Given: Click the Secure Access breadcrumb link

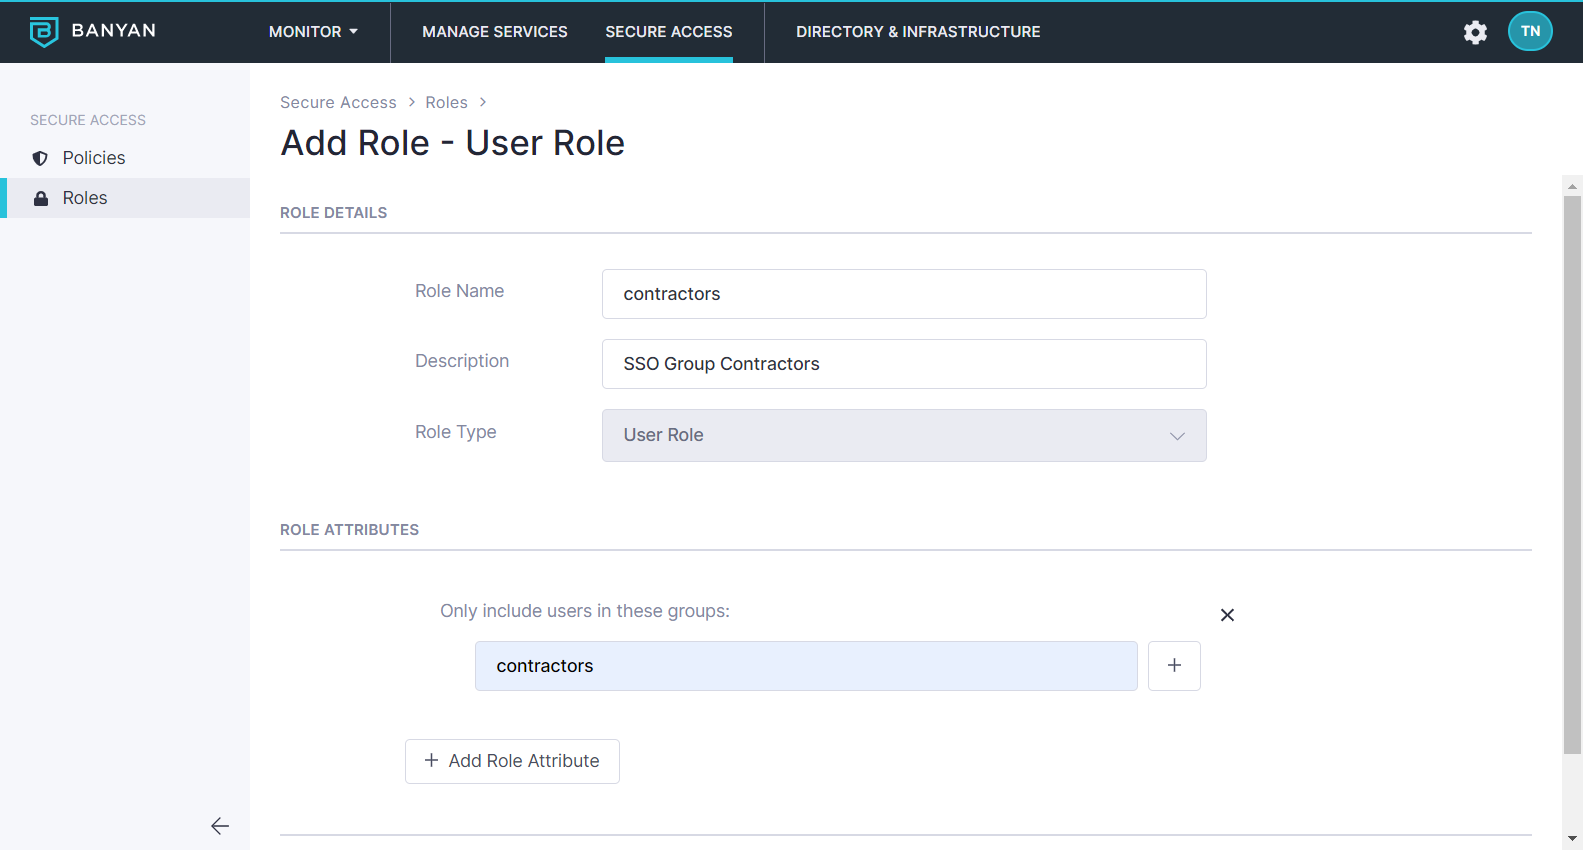Looking at the screenshot, I should coord(338,102).
